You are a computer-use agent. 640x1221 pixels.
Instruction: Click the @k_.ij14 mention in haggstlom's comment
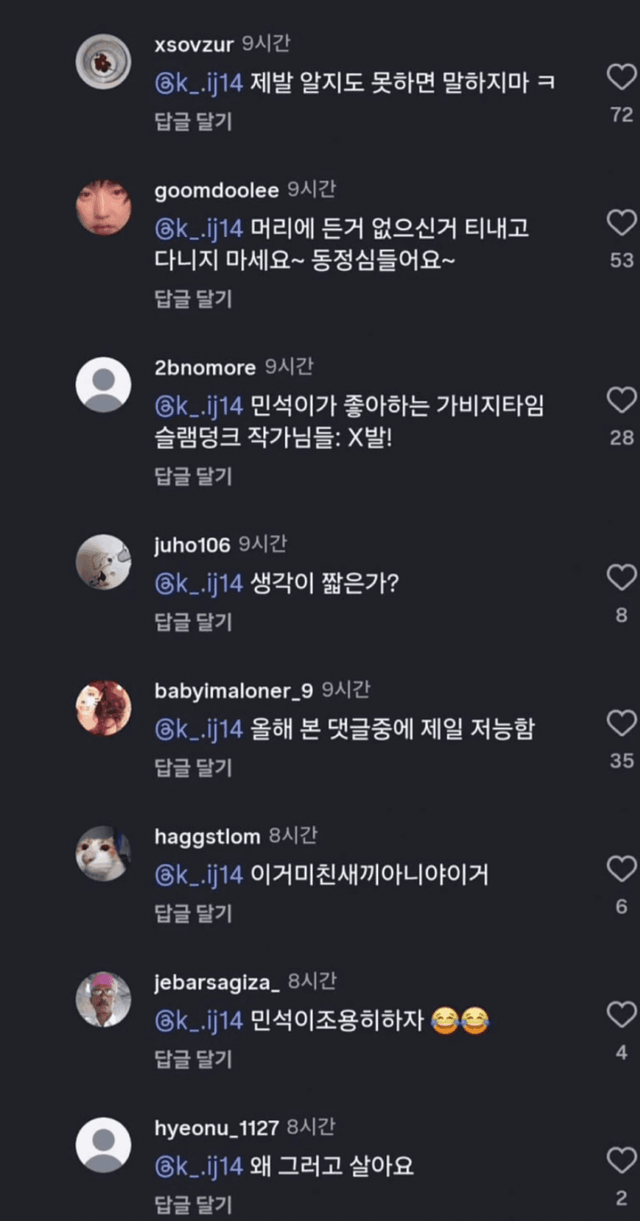click(x=199, y=875)
